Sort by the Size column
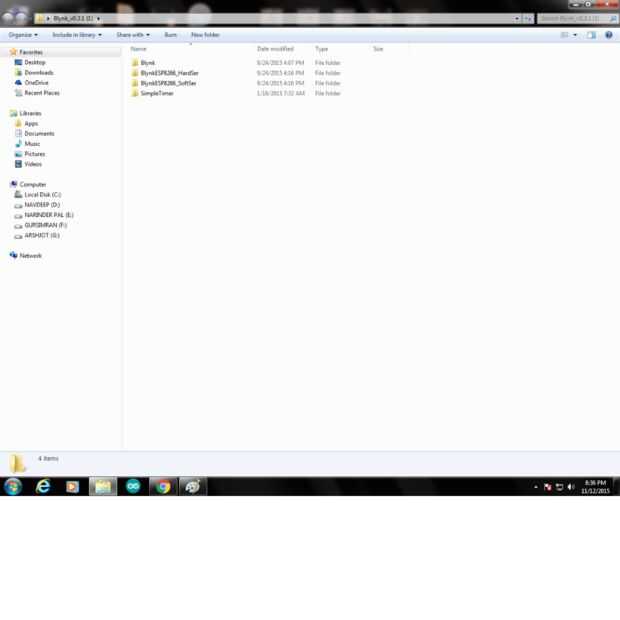 pyautogui.click(x=378, y=49)
